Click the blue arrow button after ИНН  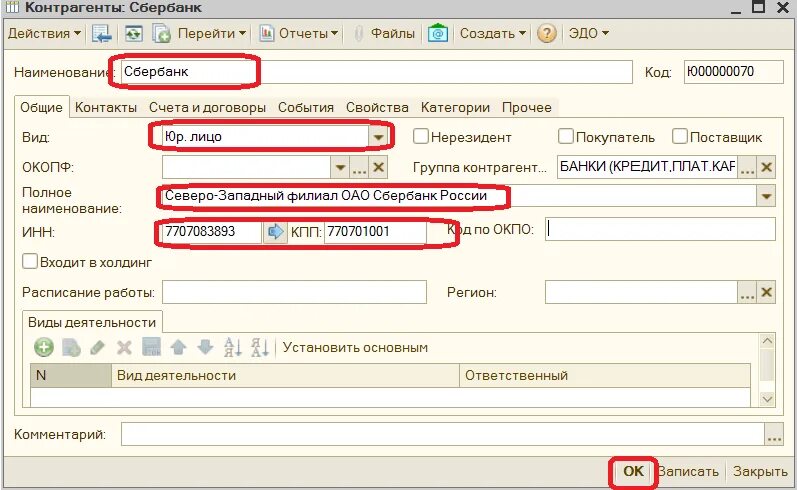pos(275,232)
